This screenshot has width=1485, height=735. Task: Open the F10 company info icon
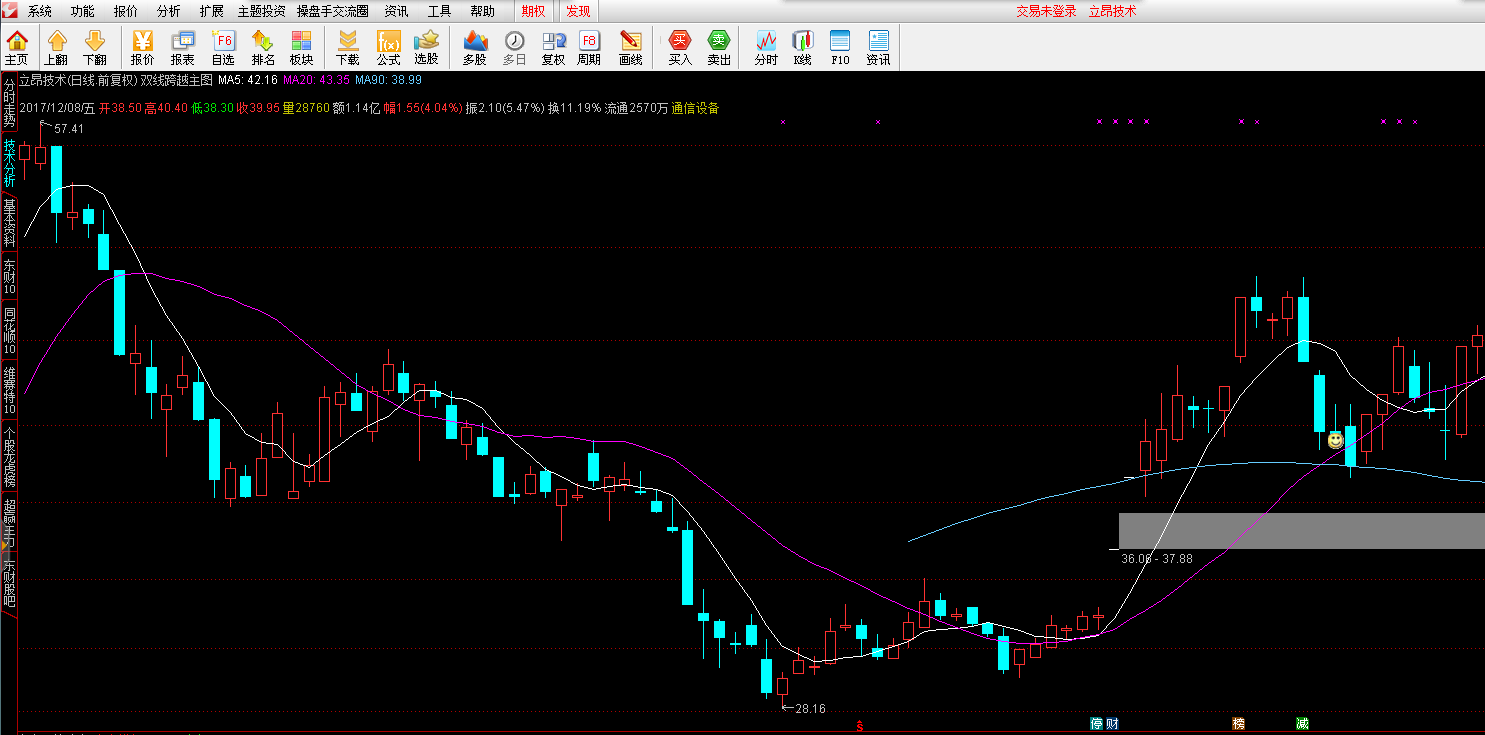tap(840, 47)
